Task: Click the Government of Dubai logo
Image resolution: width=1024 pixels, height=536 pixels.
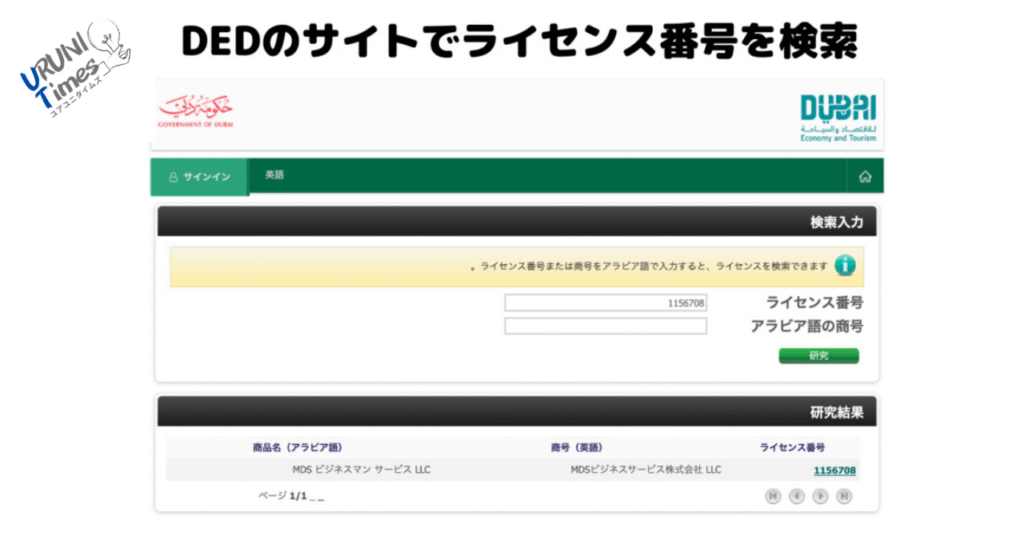Action: tap(195, 112)
